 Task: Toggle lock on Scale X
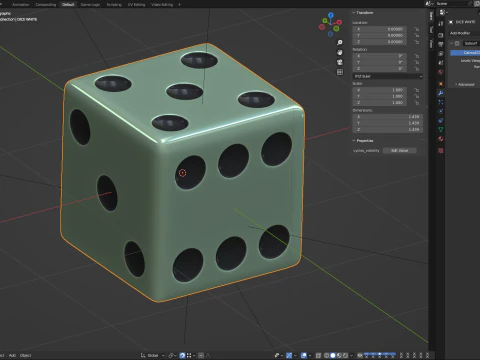point(416,90)
